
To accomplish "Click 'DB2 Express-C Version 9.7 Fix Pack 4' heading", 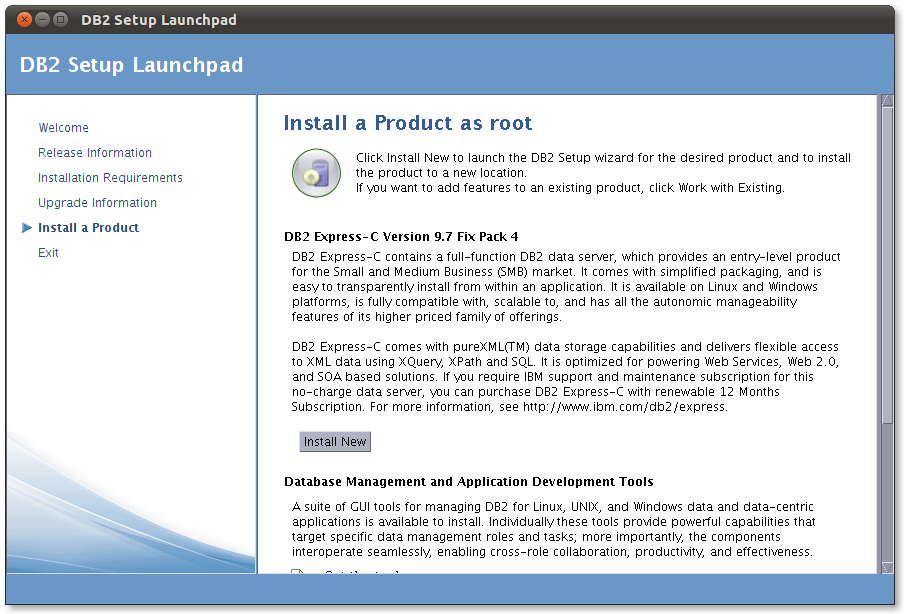I will 401,236.
